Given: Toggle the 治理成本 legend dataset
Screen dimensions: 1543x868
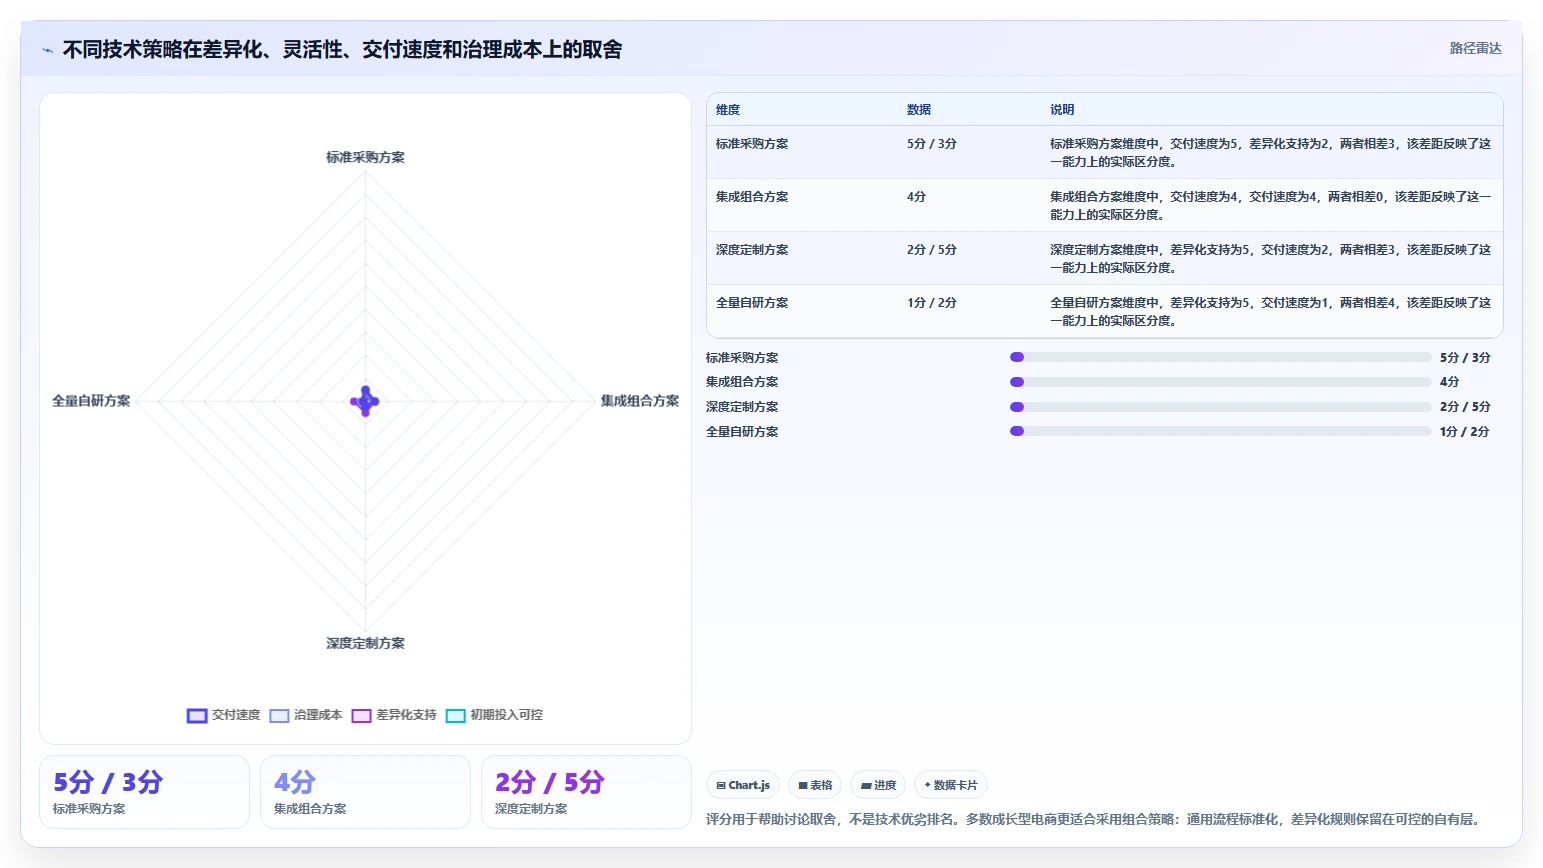Looking at the screenshot, I should click(x=306, y=715).
